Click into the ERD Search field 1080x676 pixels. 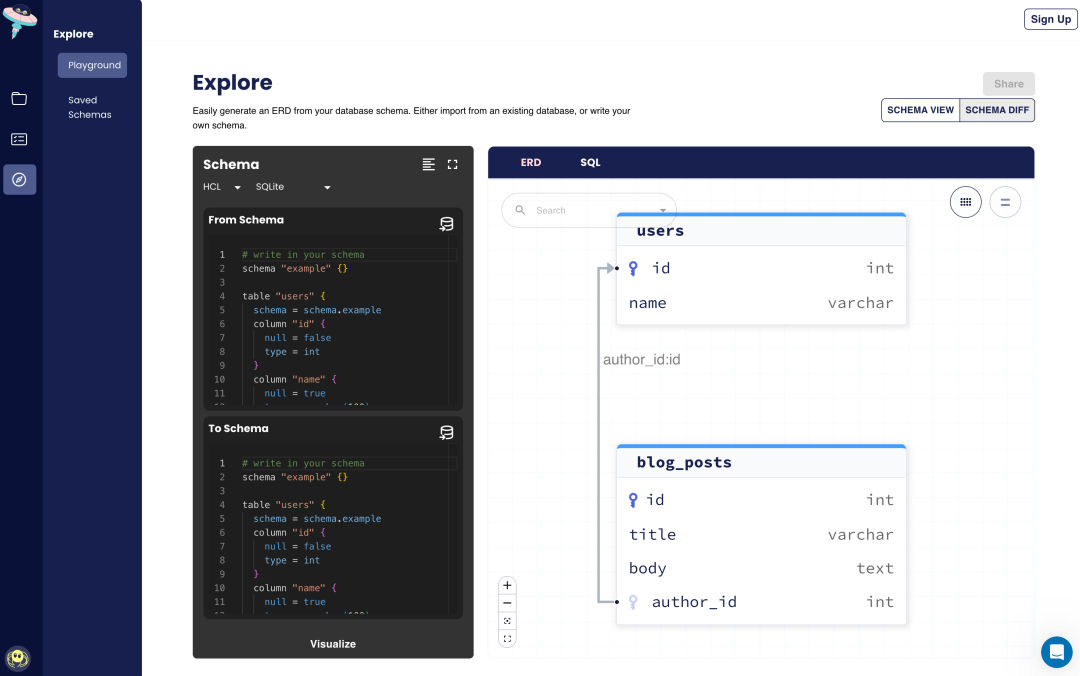(x=589, y=210)
